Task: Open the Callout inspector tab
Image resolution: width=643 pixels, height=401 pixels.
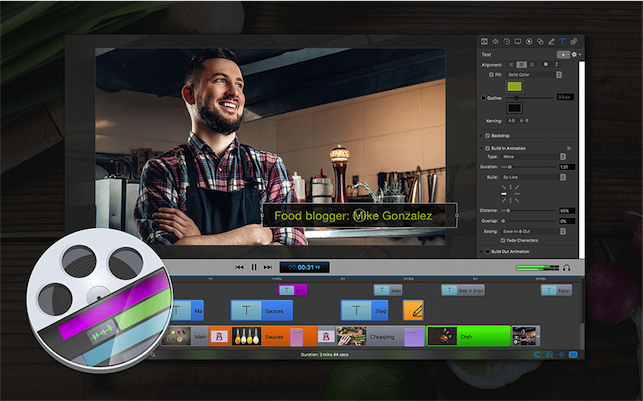Action: (529, 41)
